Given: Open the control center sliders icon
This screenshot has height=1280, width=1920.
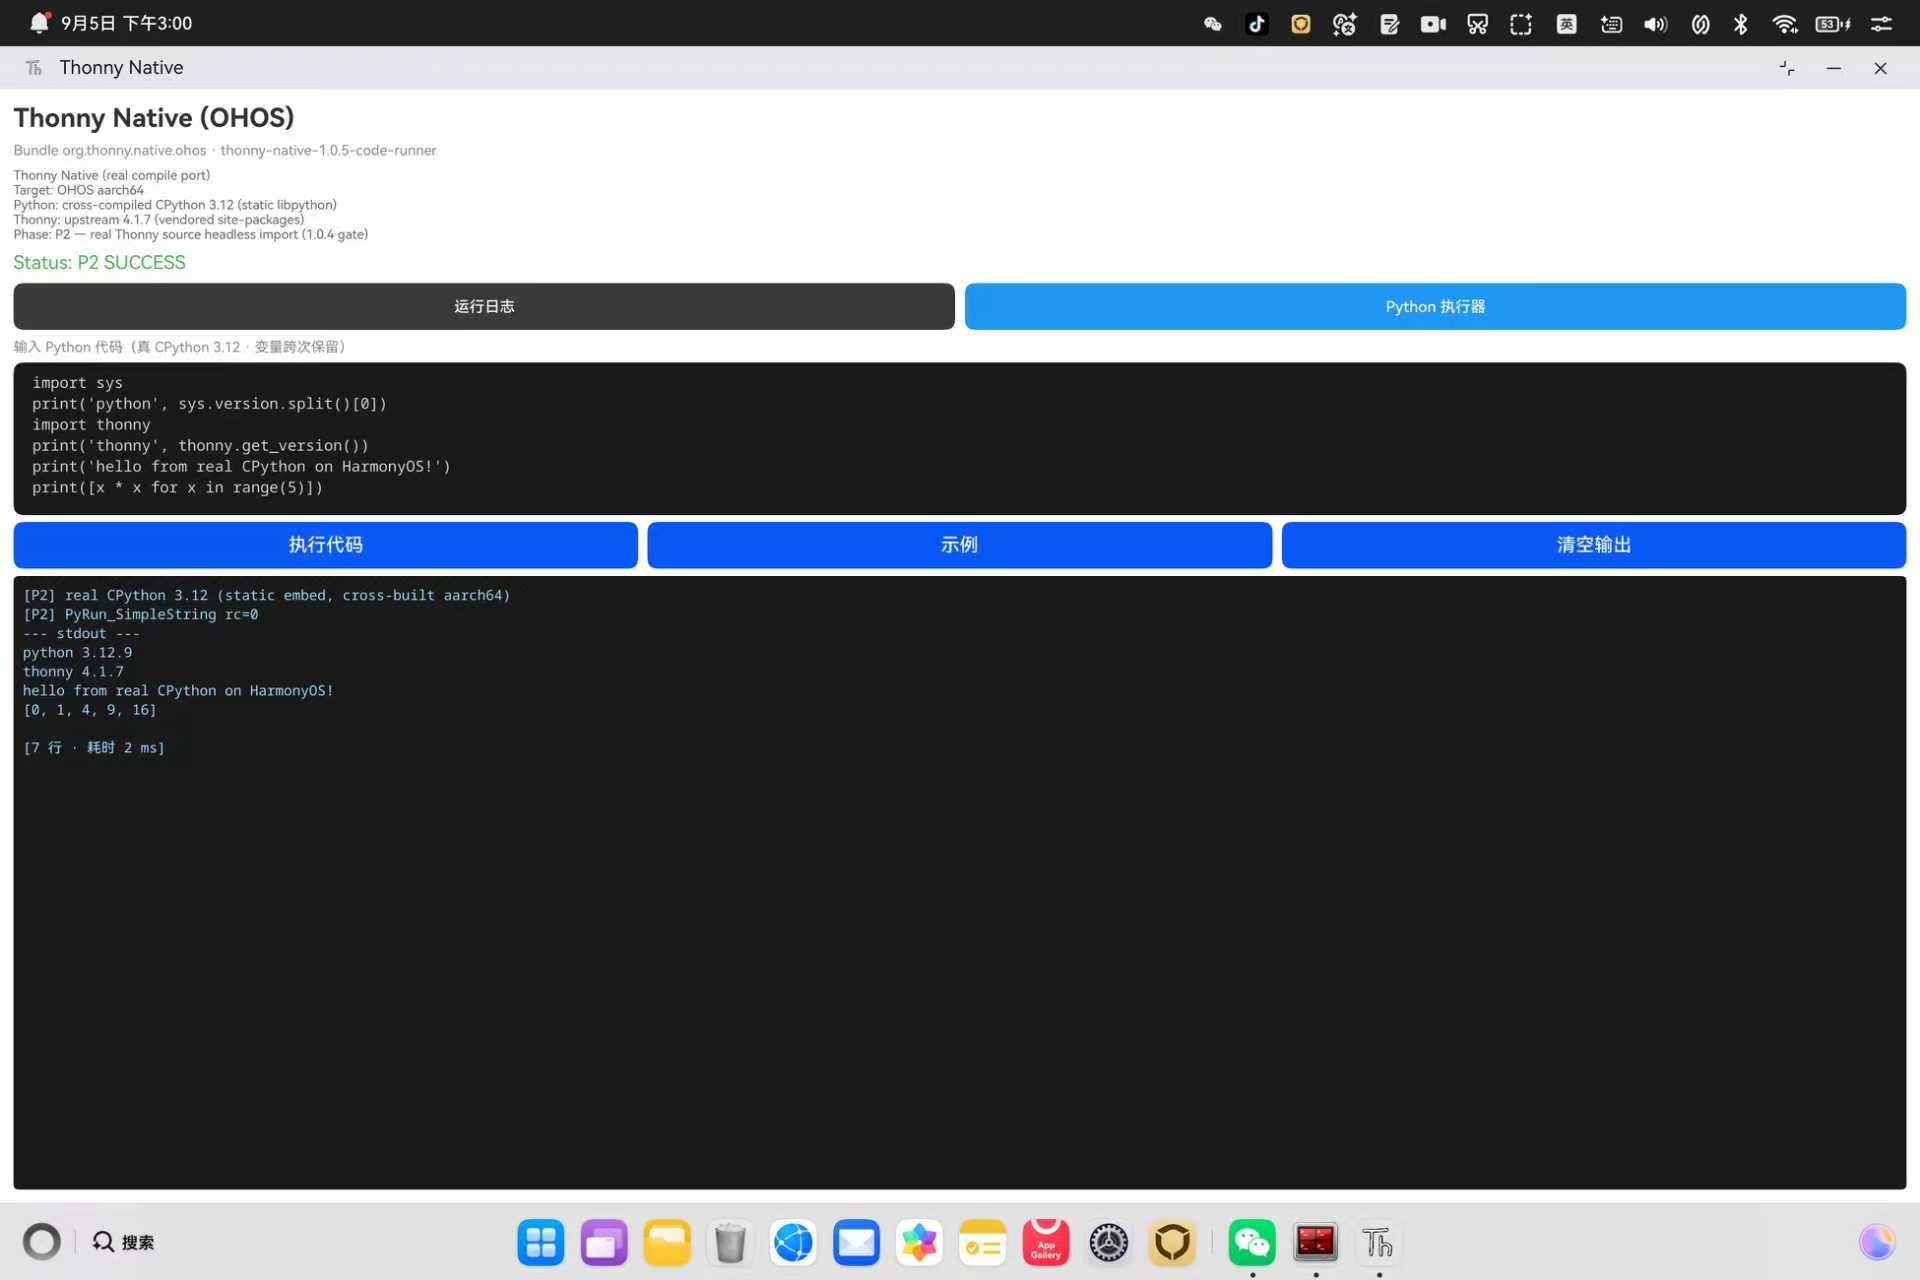Looking at the screenshot, I should (1881, 24).
